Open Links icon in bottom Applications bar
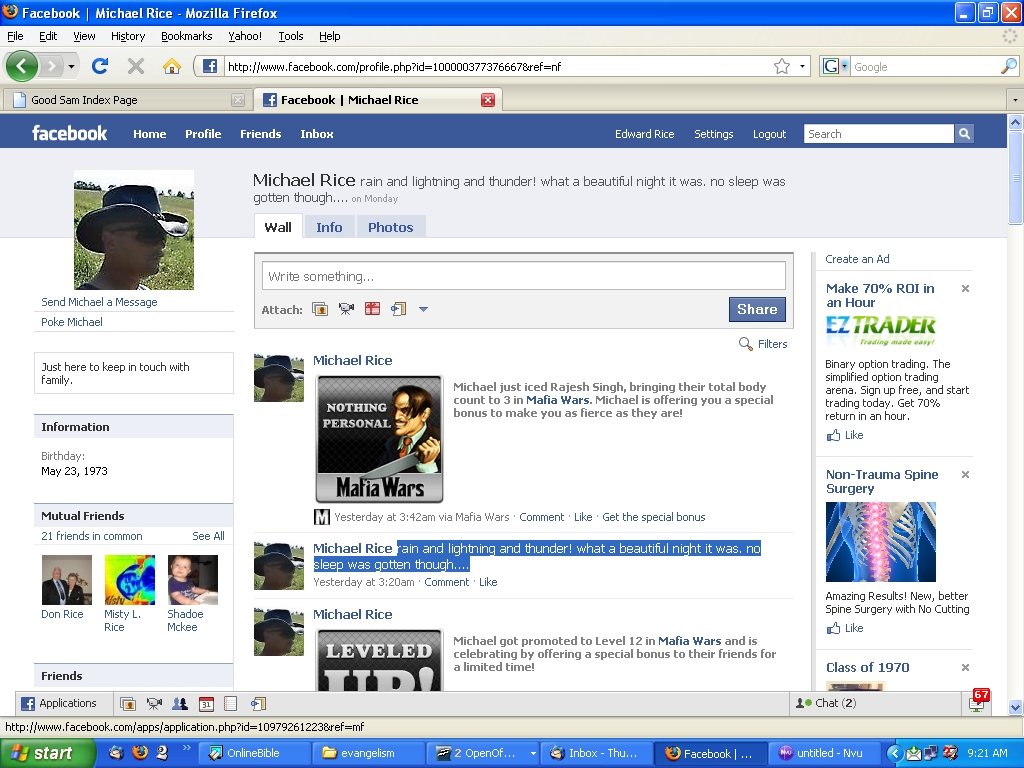The height and width of the screenshot is (768, 1024). 258,703
